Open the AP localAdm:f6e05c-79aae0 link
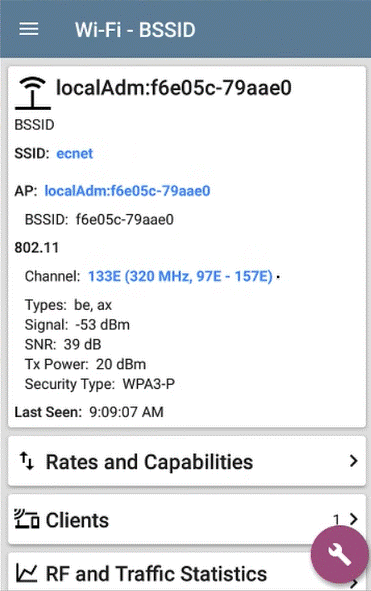The height and width of the screenshot is (591, 371). click(127, 191)
